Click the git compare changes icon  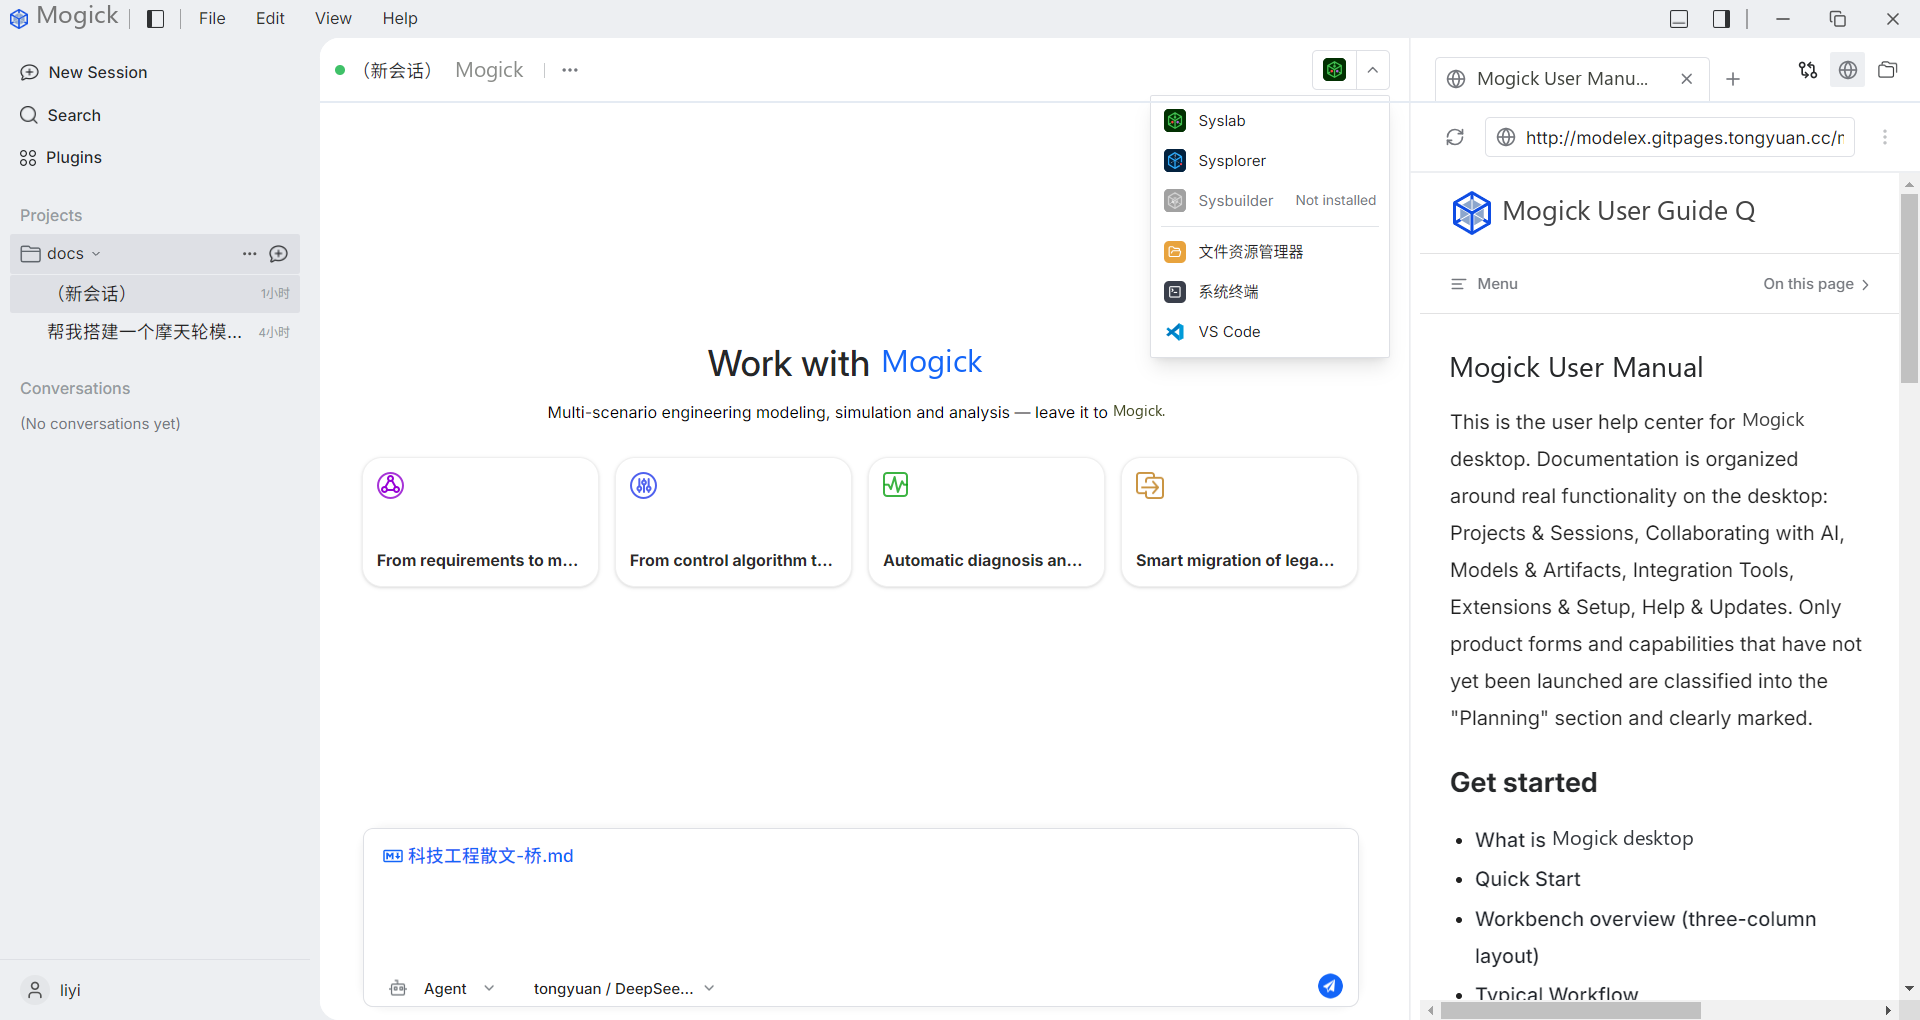tap(1807, 70)
